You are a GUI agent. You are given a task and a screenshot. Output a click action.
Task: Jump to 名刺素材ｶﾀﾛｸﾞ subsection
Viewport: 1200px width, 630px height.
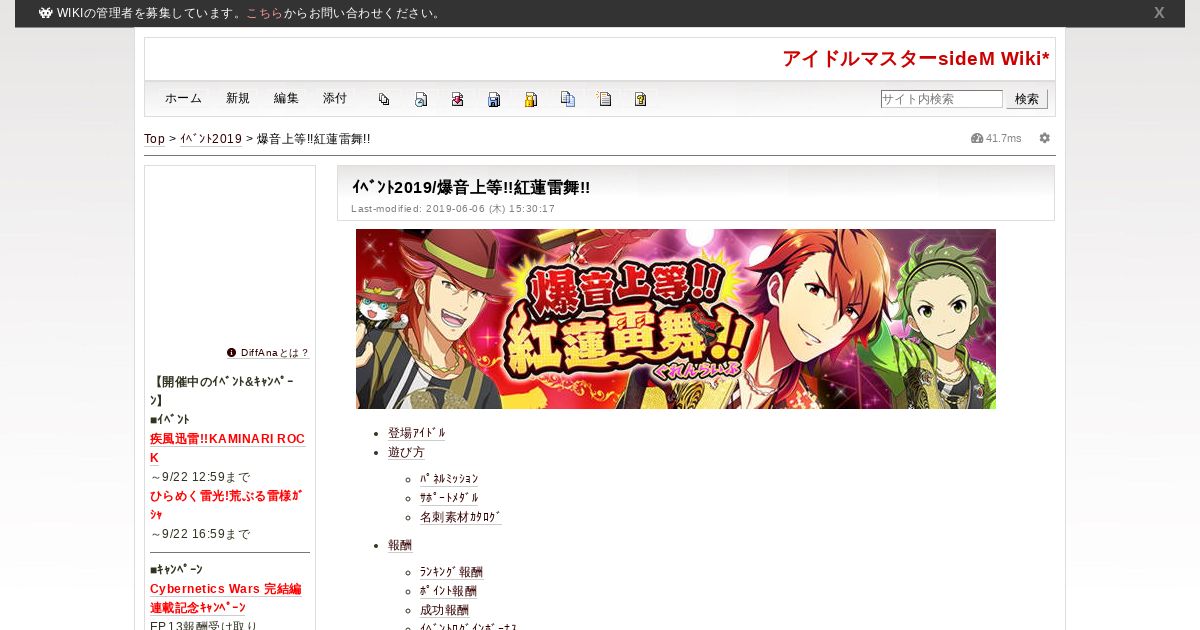pos(461,517)
